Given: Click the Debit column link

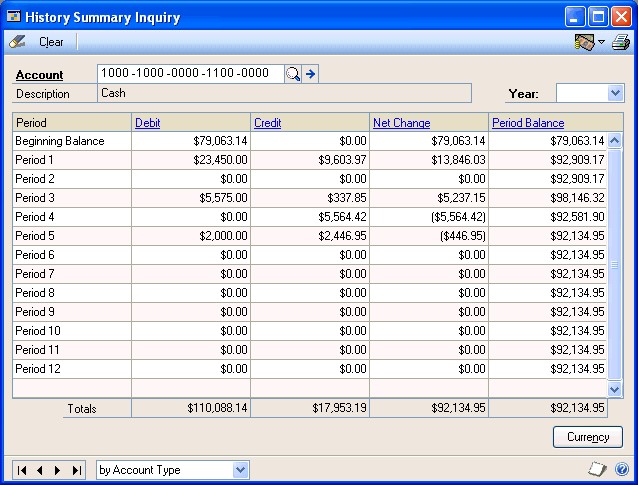Looking at the screenshot, I should 147,123.
